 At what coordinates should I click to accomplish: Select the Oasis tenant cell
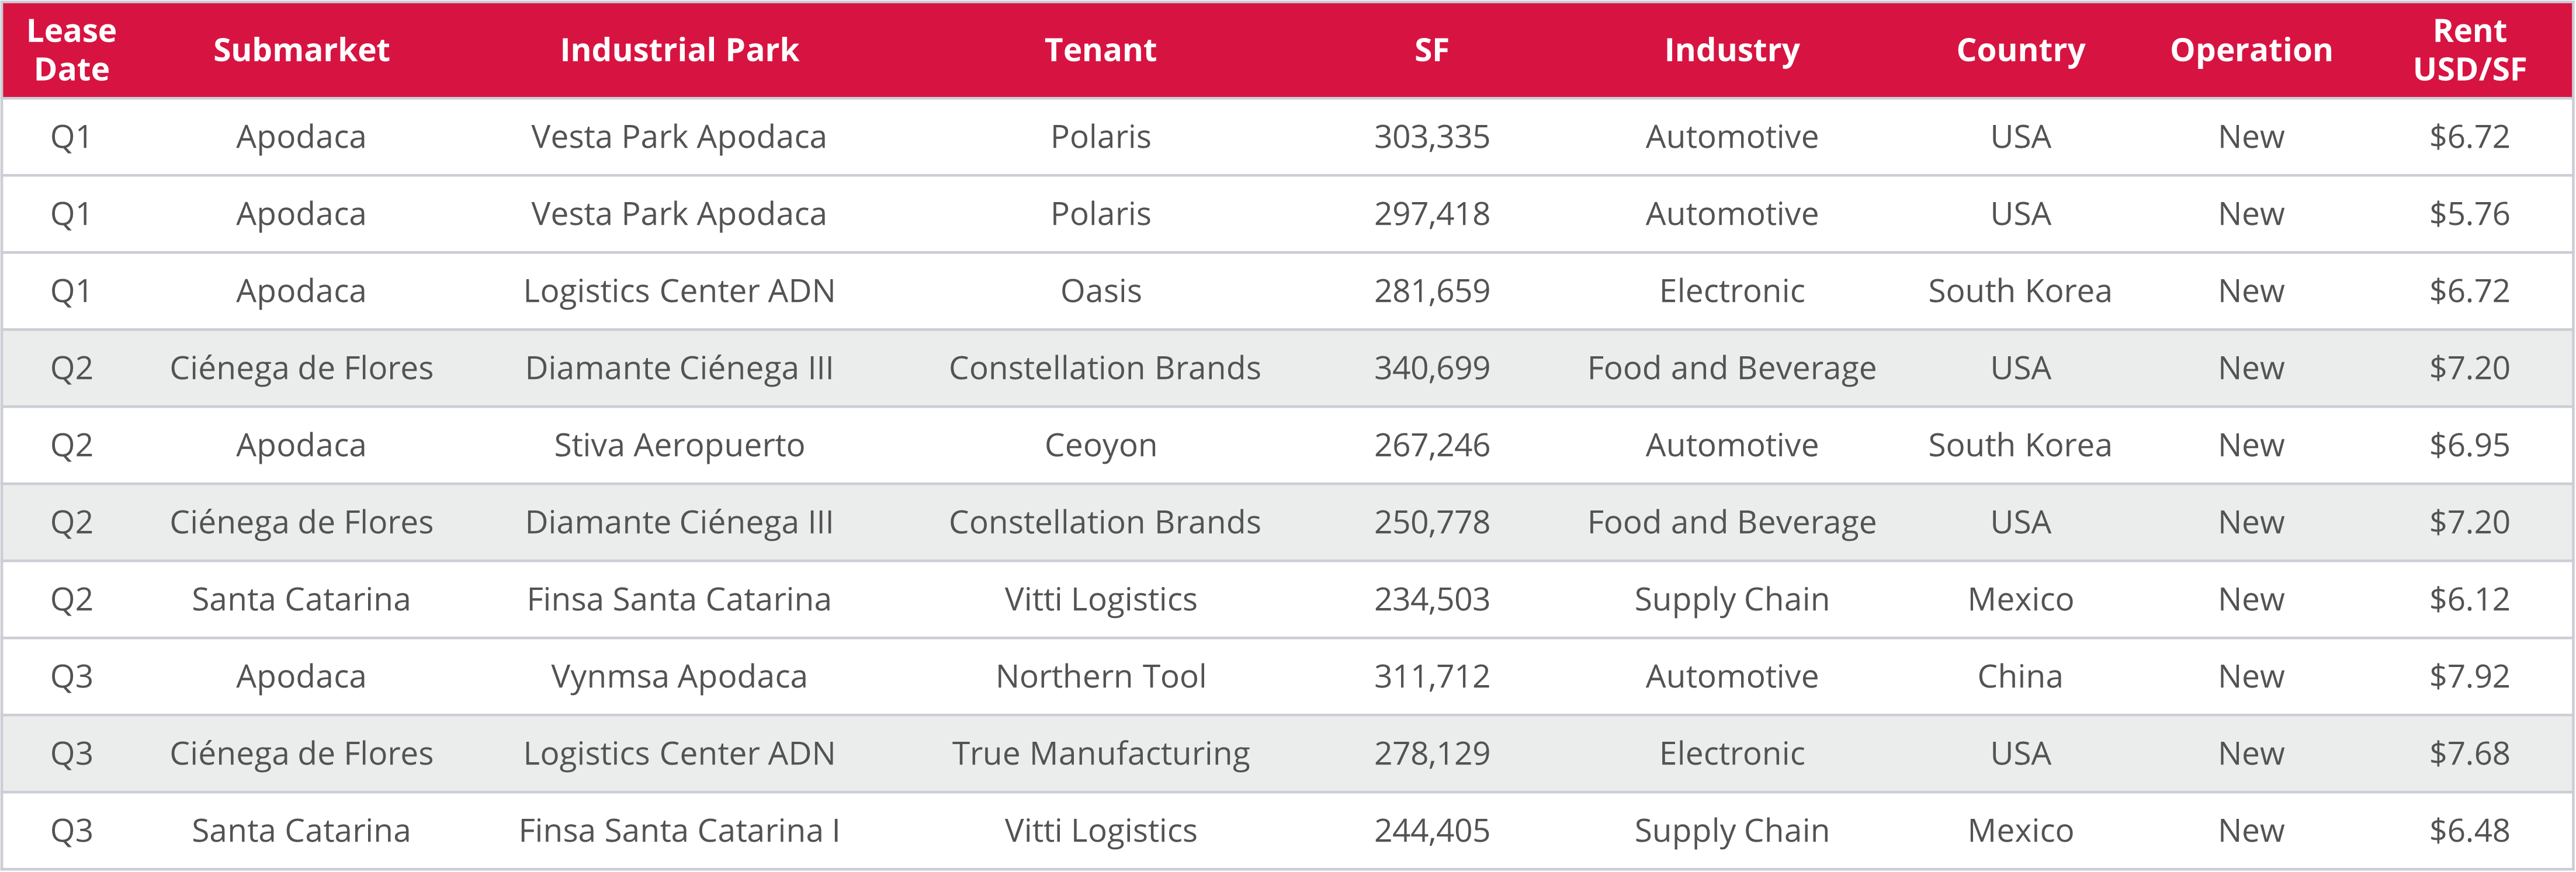(x=1100, y=291)
